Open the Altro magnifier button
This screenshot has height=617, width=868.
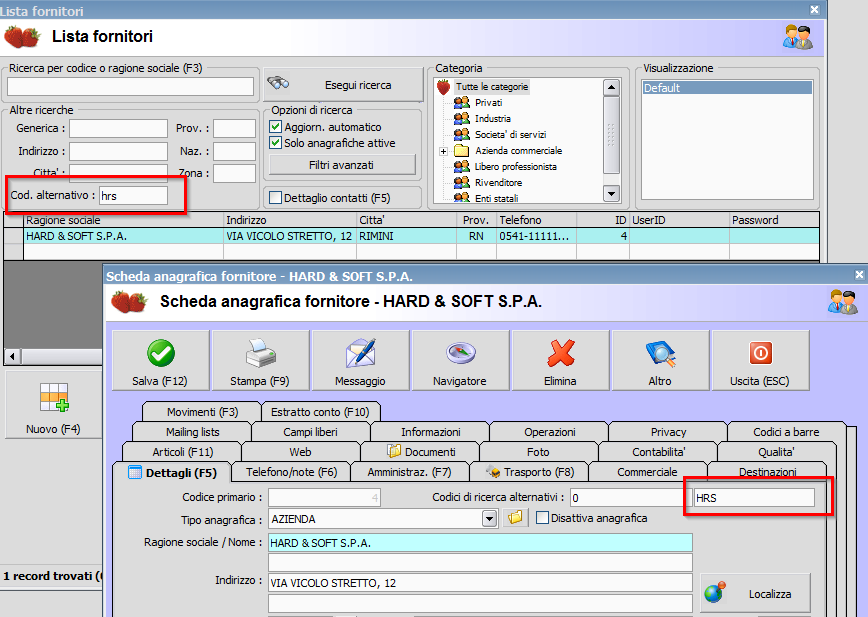660,360
